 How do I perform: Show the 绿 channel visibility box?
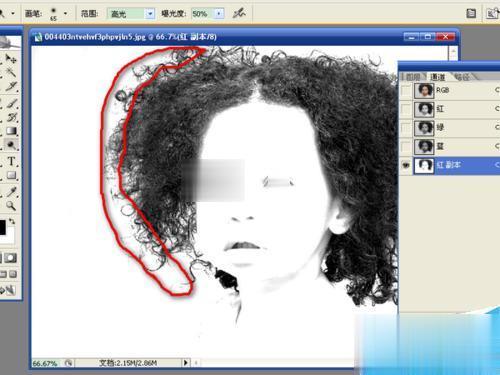point(406,128)
